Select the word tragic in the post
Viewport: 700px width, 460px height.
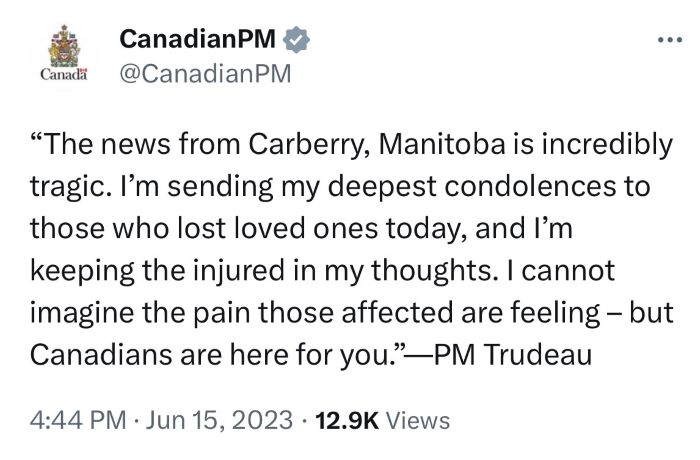click(71, 188)
